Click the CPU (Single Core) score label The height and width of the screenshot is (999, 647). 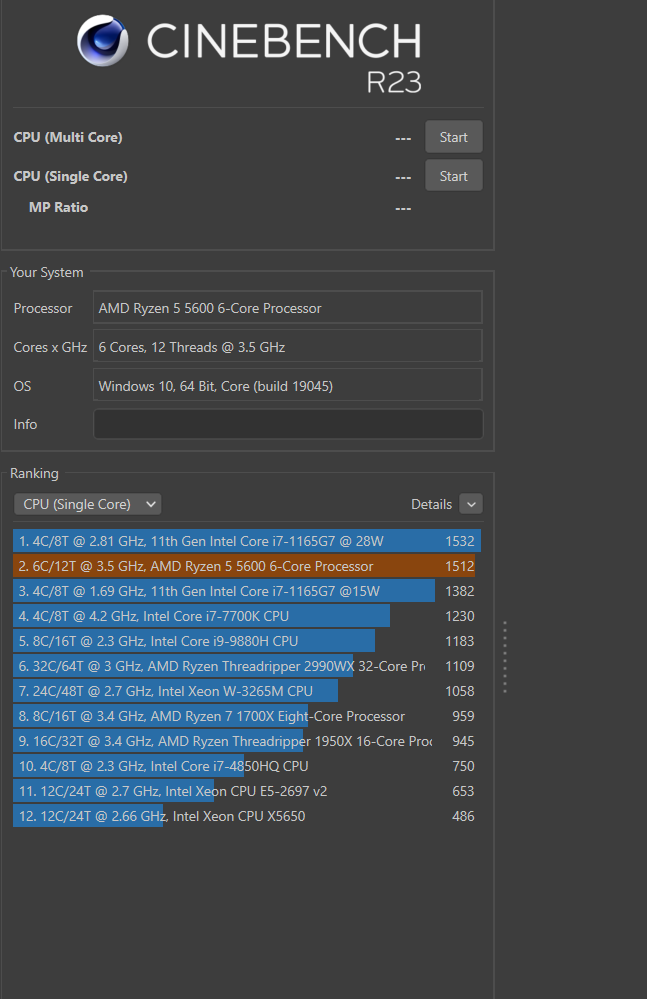coord(70,176)
